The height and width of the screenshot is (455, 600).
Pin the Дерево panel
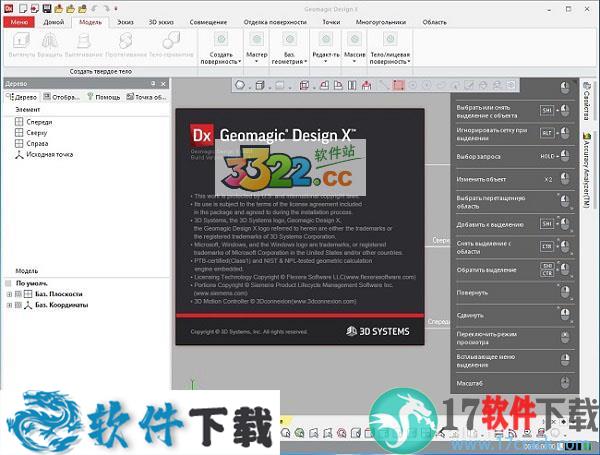coord(153,83)
